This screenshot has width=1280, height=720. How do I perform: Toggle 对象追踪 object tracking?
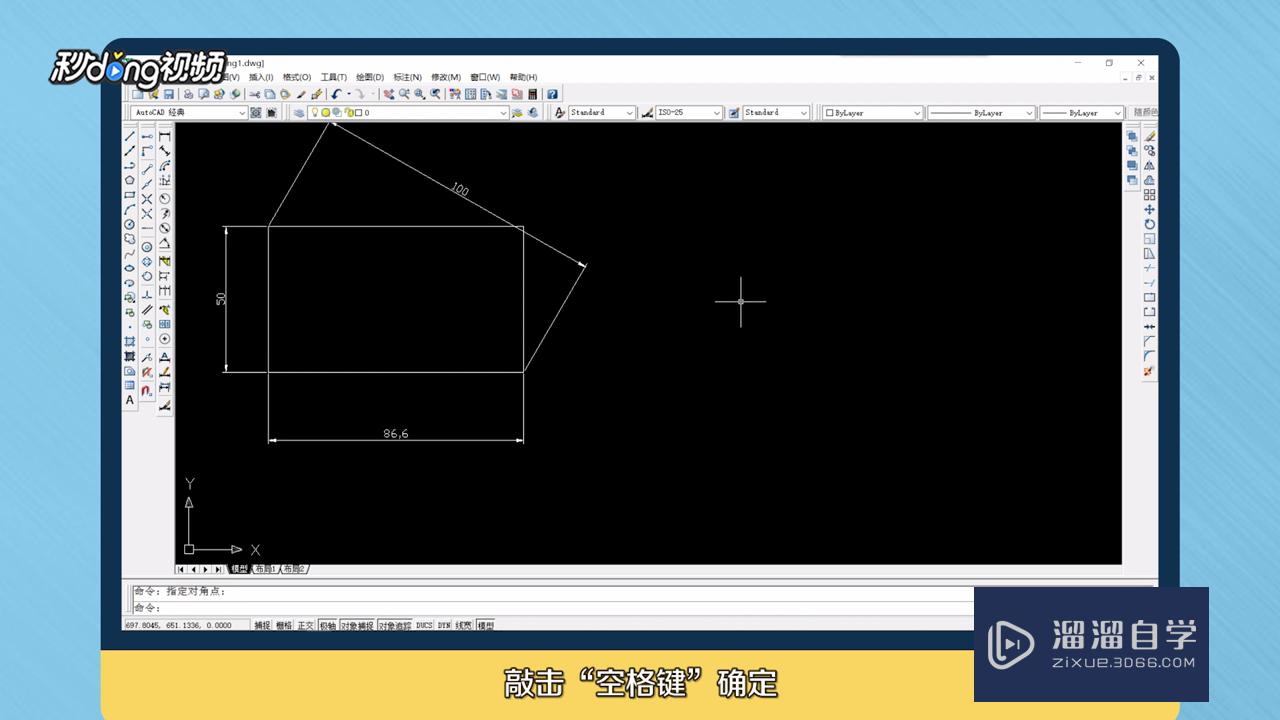pyautogui.click(x=395, y=625)
